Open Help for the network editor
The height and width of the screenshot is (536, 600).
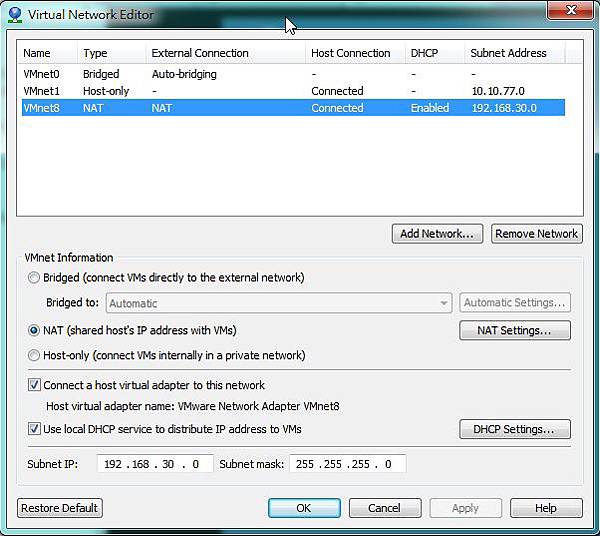546,508
